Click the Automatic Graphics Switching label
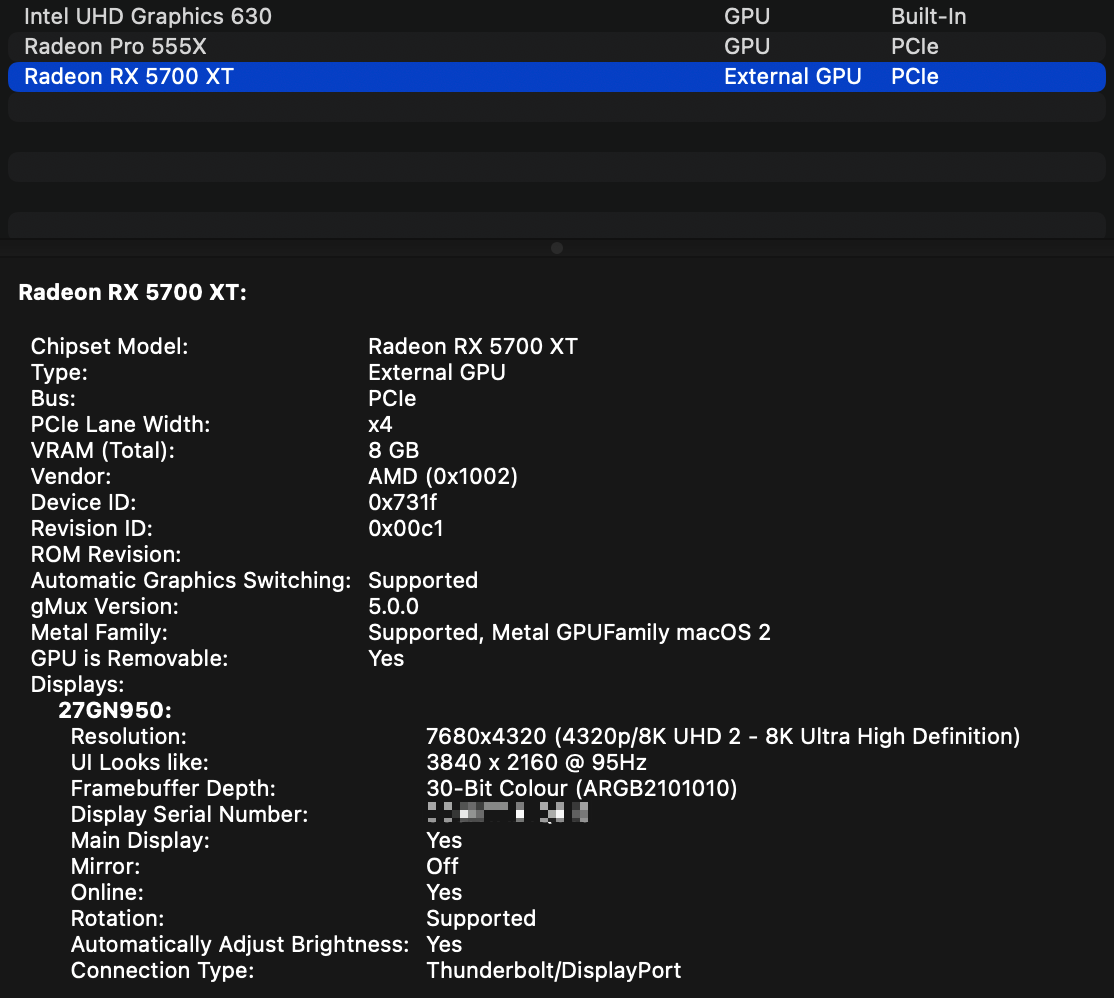The image size is (1114, 998). click(x=191, y=580)
